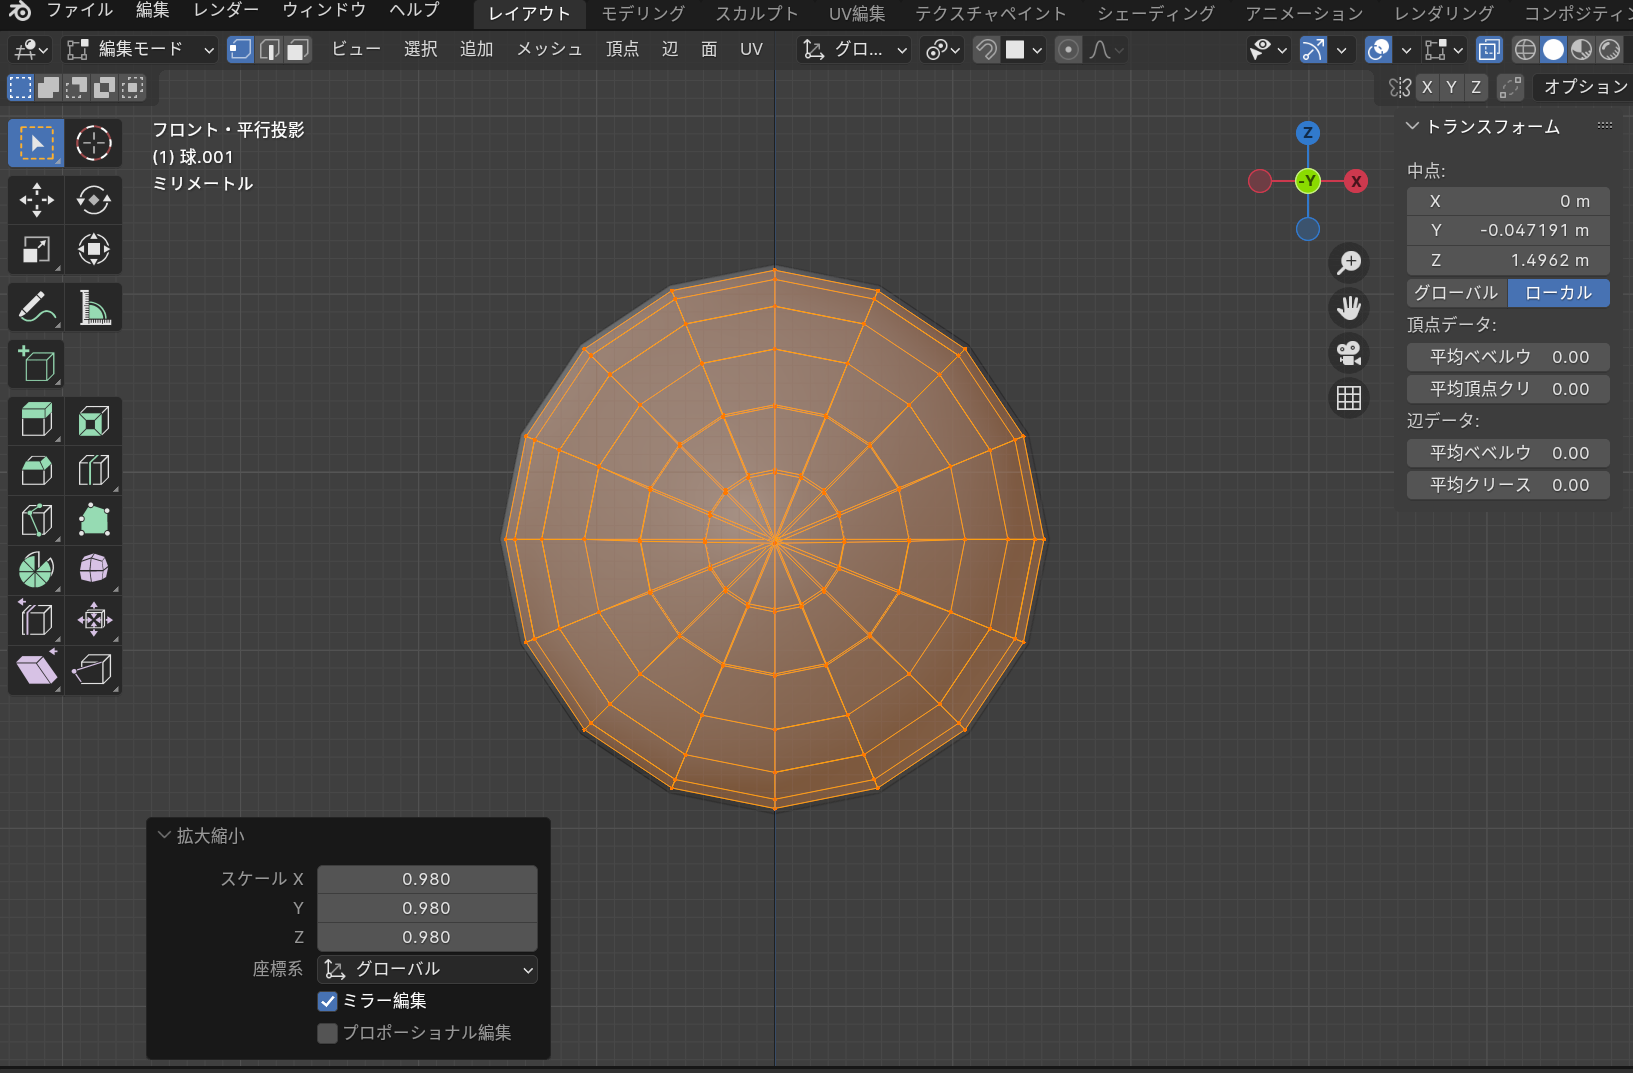Collapse the トランスフォーム panel
Image resolution: width=1633 pixels, height=1073 pixels.
coord(1413,127)
